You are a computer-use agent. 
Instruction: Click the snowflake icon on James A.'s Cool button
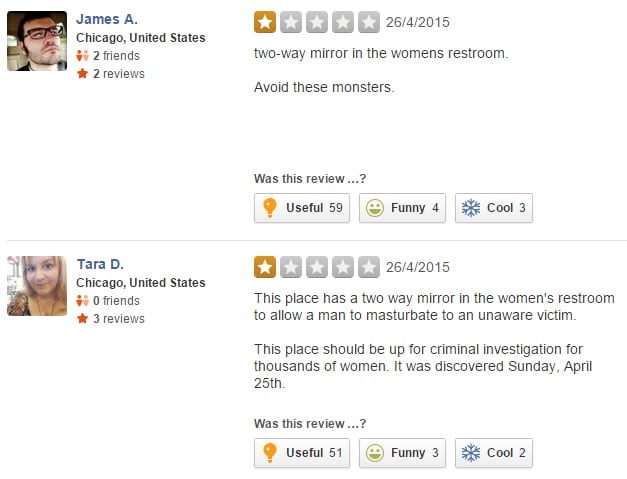pos(471,208)
